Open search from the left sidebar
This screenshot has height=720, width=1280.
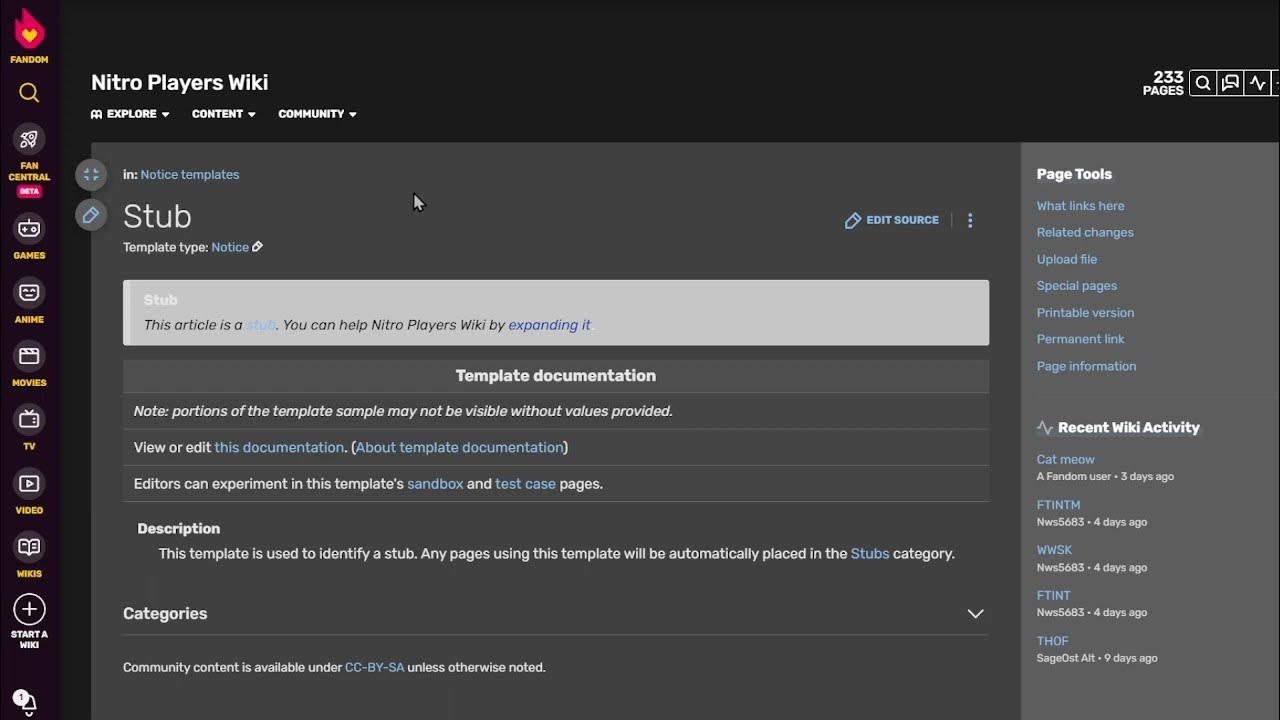29,93
